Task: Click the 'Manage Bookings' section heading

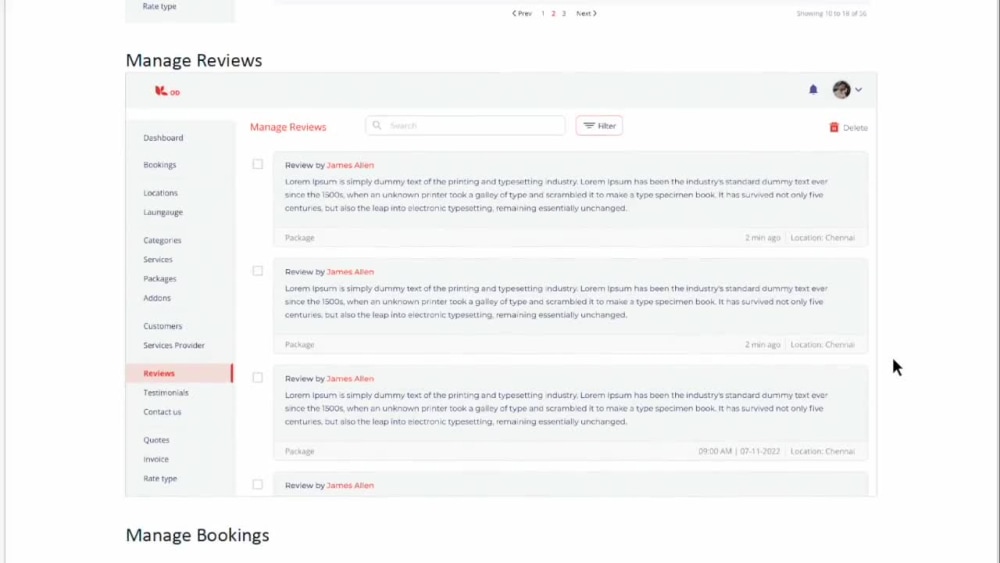Action: [198, 536]
